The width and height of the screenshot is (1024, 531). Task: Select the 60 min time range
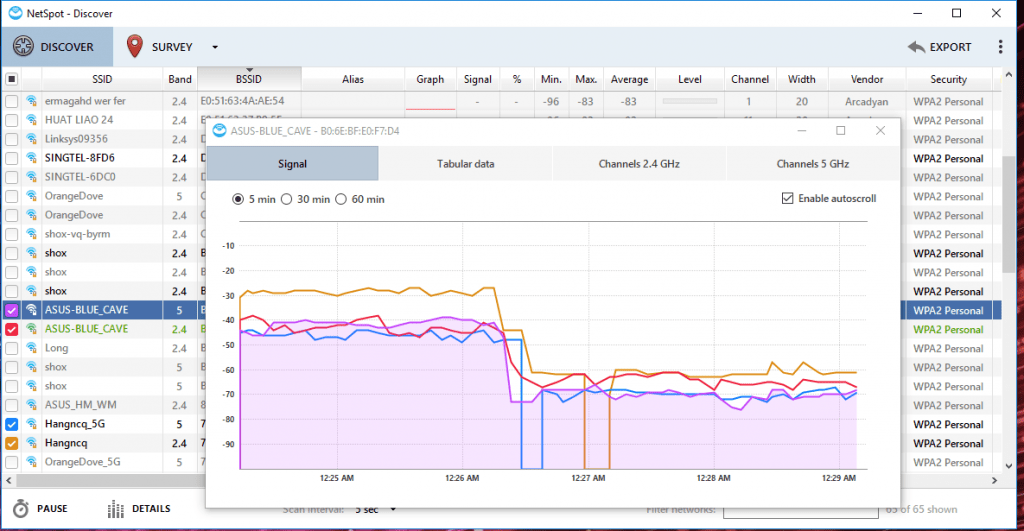[341, 199]
